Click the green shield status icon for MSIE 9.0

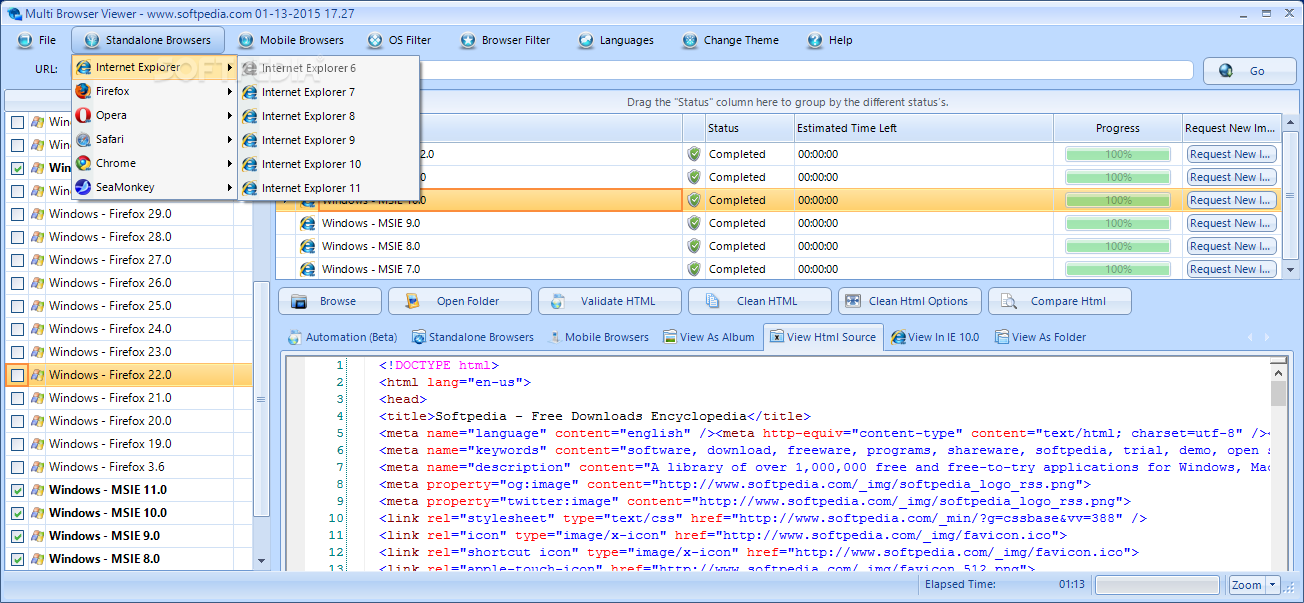(x=694, y=223)
